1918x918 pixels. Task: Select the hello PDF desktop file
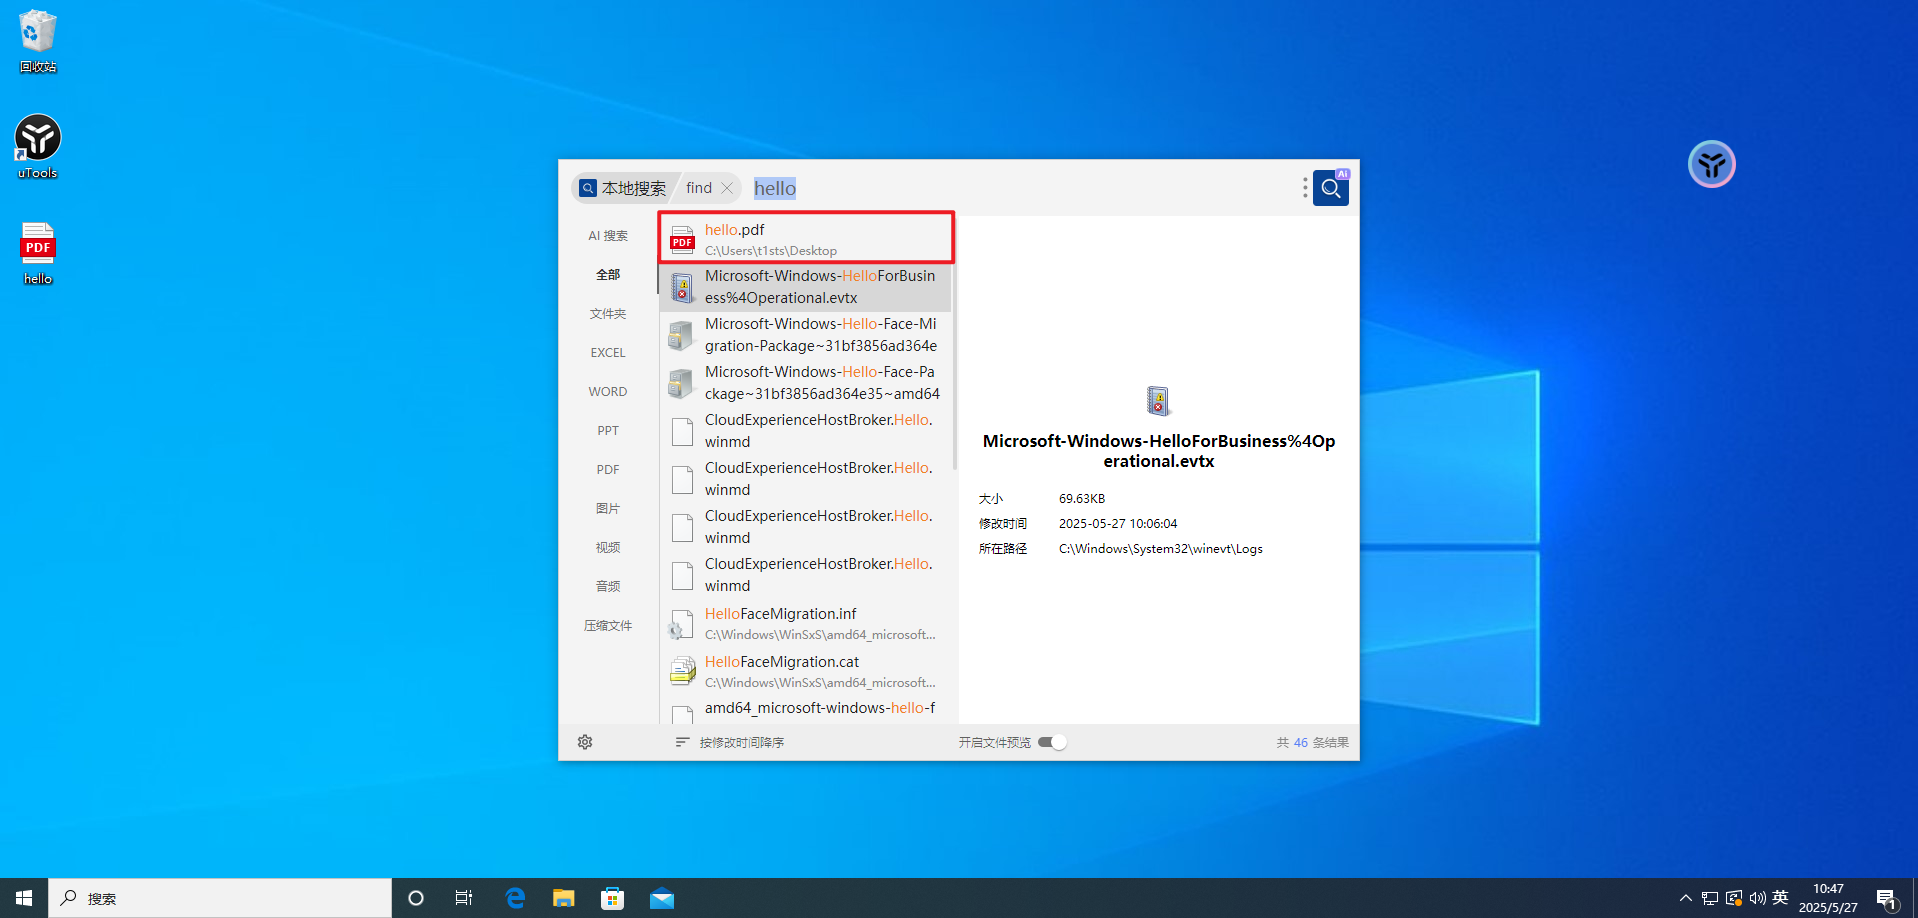coord(38,253)
